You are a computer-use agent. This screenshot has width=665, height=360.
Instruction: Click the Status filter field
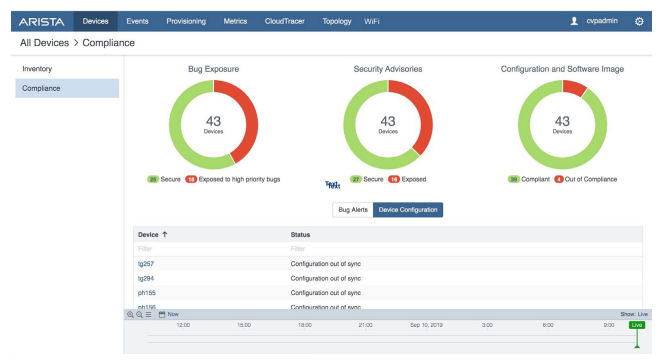(465, 249)
